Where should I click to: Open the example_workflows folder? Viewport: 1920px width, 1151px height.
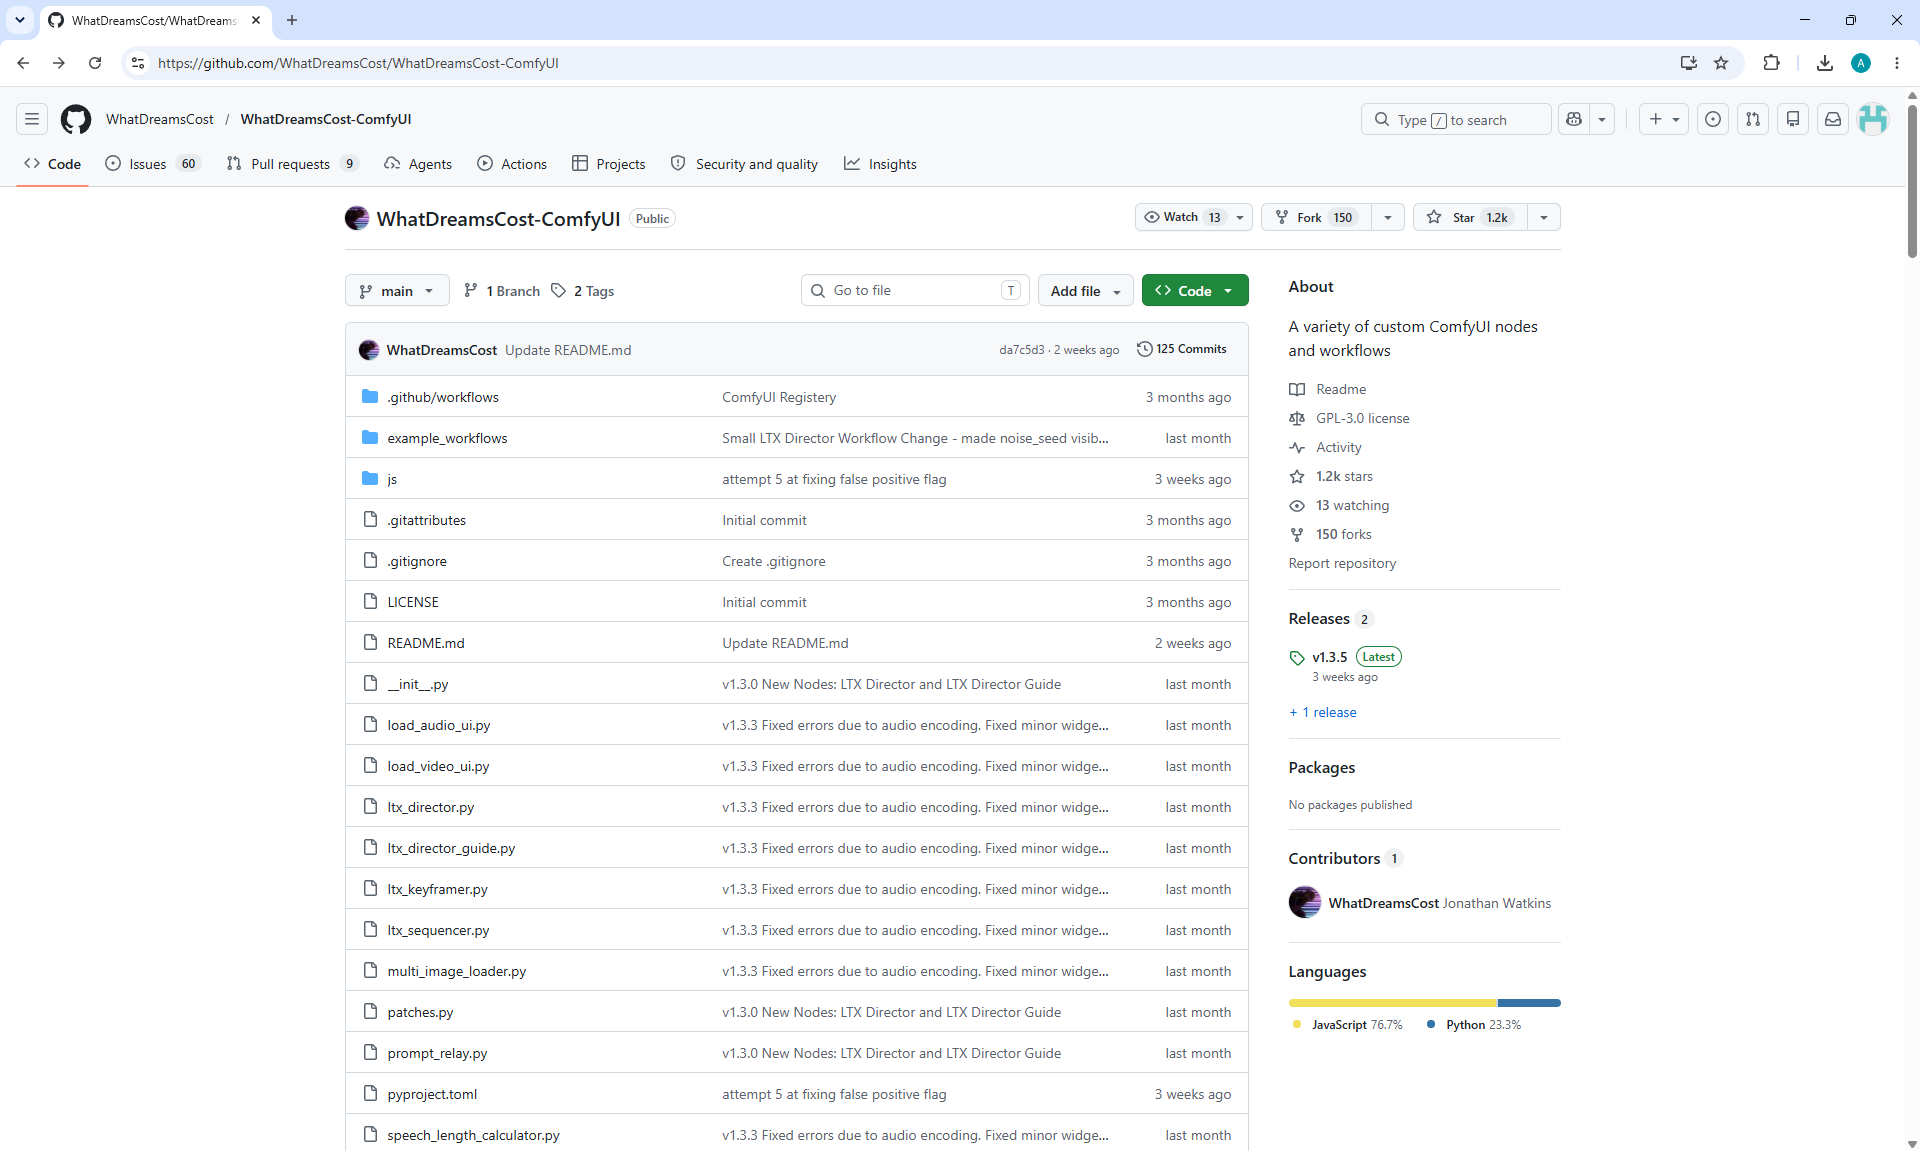tap(447, 438)
